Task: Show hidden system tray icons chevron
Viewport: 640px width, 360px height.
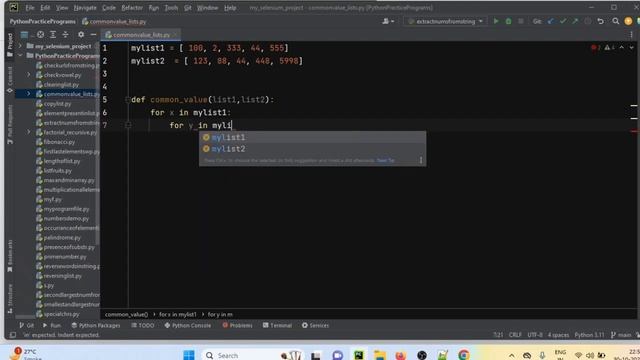Action: click(511, 356)
